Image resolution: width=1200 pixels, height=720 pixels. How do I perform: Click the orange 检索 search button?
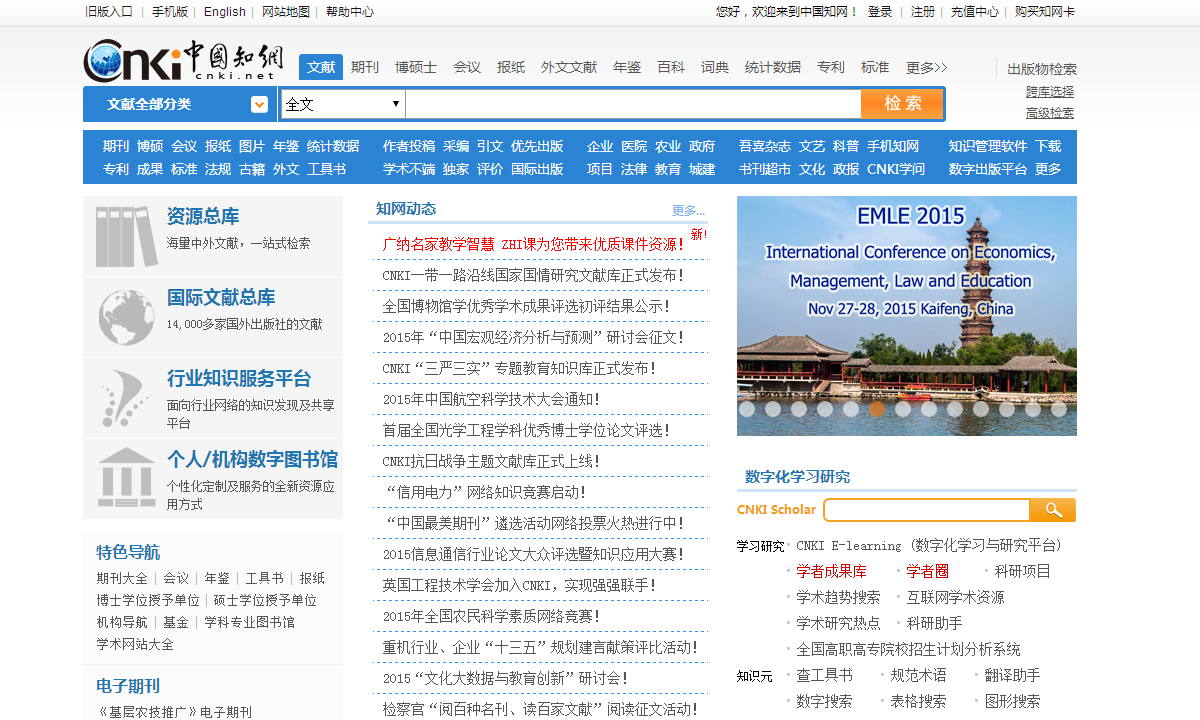coord(902,104)
